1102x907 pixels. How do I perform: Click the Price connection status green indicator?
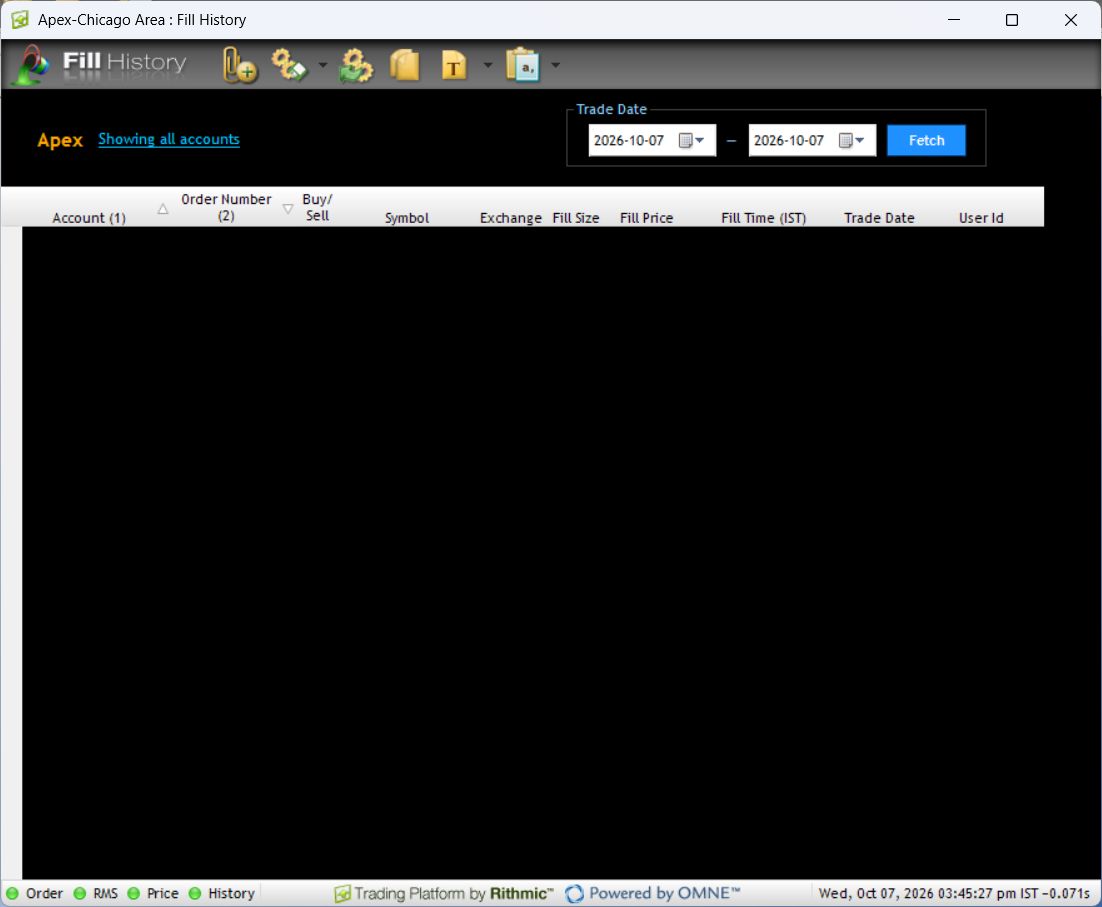tap(134, 893)
